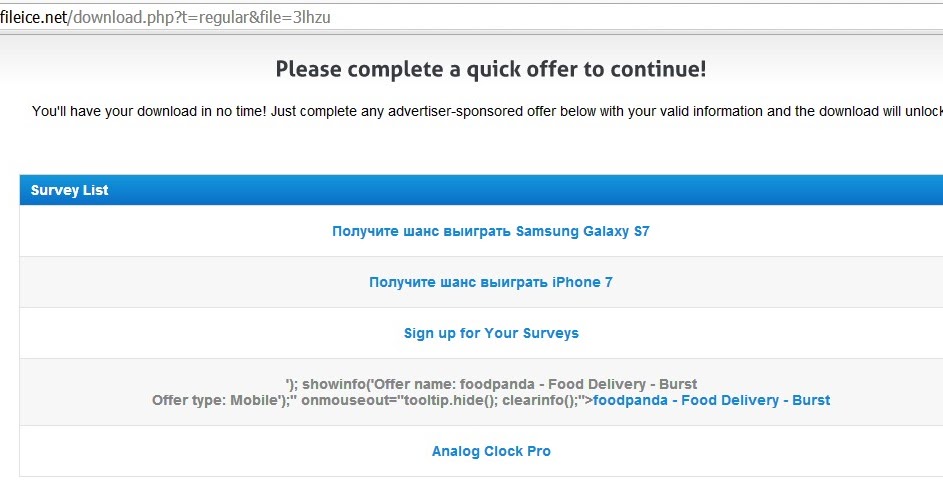Image resolution: width=943 pixels, height=495 pixels.
Task: Click the Sign up for Your Surveys link
Action: 491,333
